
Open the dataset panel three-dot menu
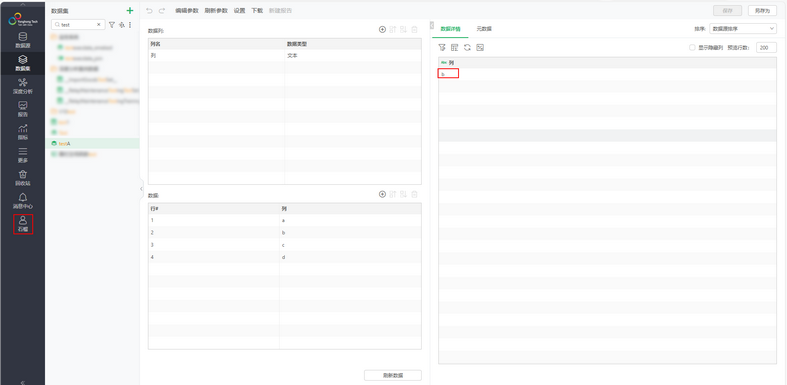tap(130, 24)
